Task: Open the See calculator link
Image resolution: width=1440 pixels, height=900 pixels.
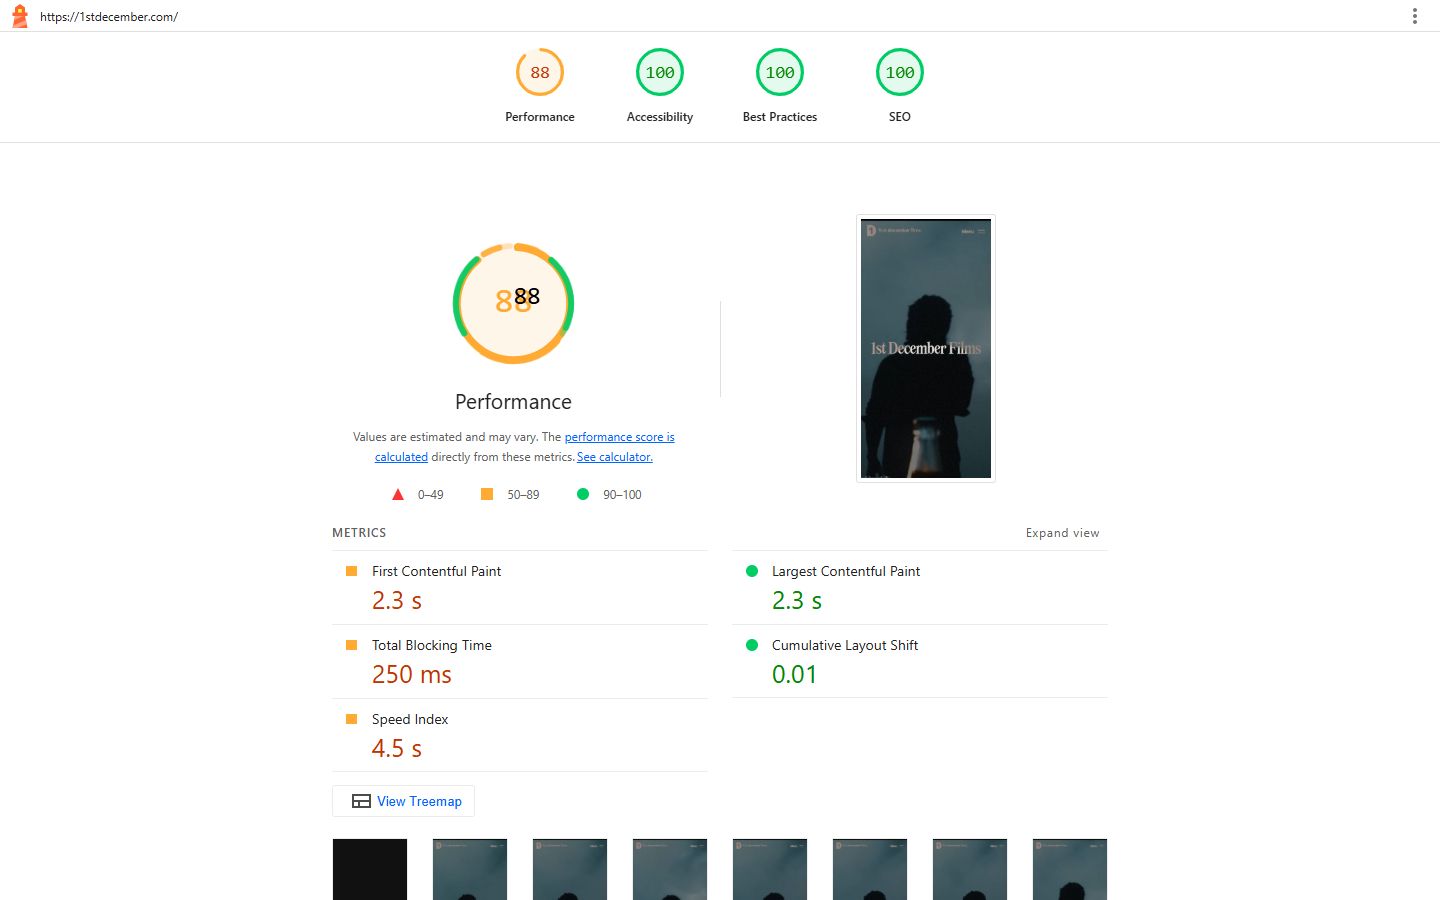Action: pyautogui.click(x=615, y=457)
